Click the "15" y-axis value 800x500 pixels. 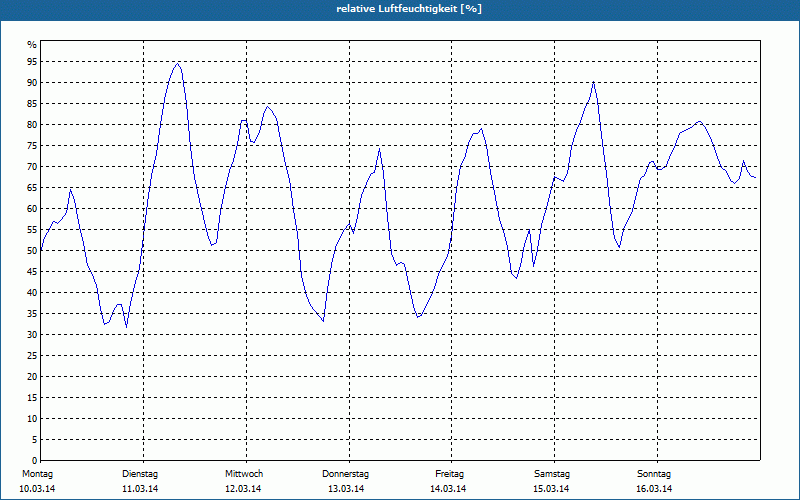point(32,397)
